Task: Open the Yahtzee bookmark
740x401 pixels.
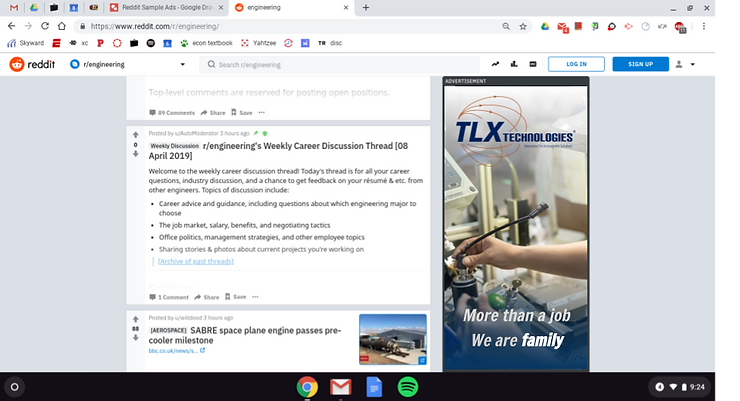Action: [x=259, y=43]
